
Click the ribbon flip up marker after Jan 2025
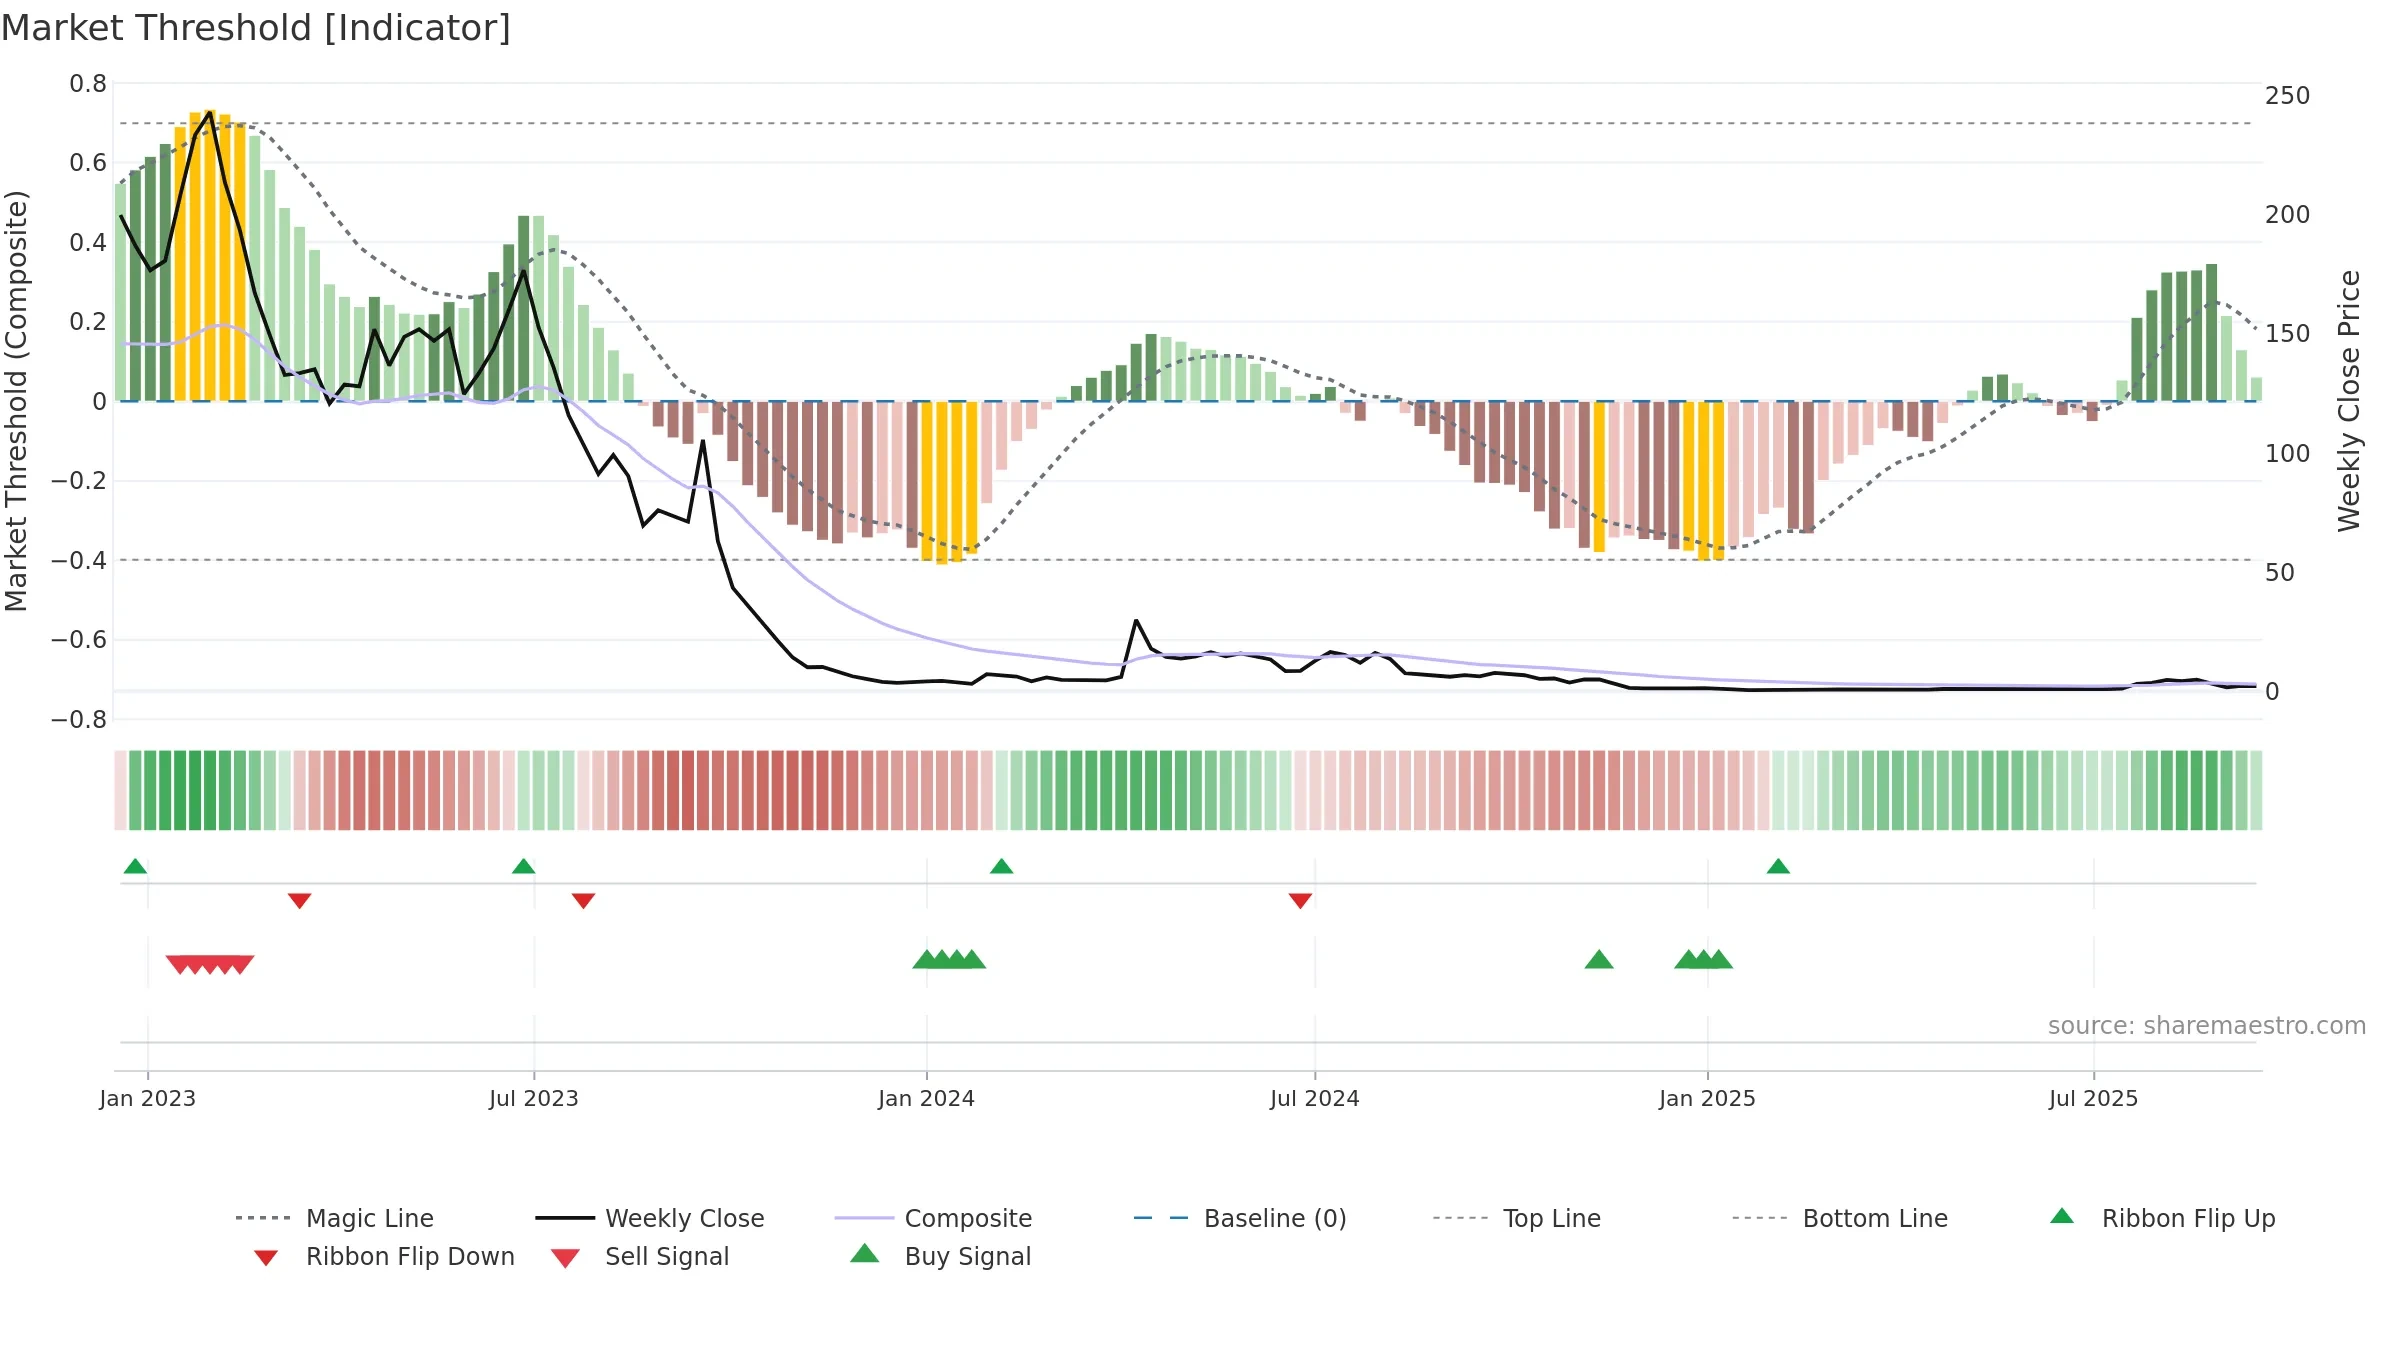point(1778,866)
